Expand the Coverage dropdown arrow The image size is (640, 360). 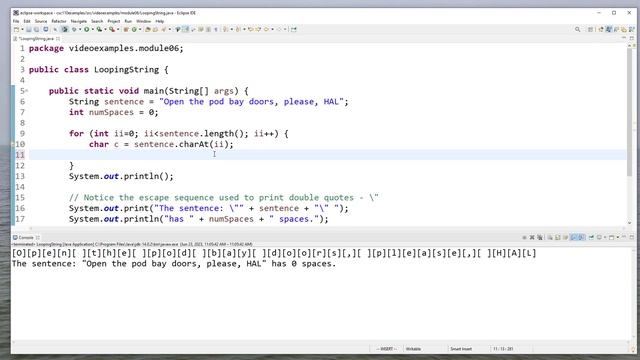coord(105,29)
